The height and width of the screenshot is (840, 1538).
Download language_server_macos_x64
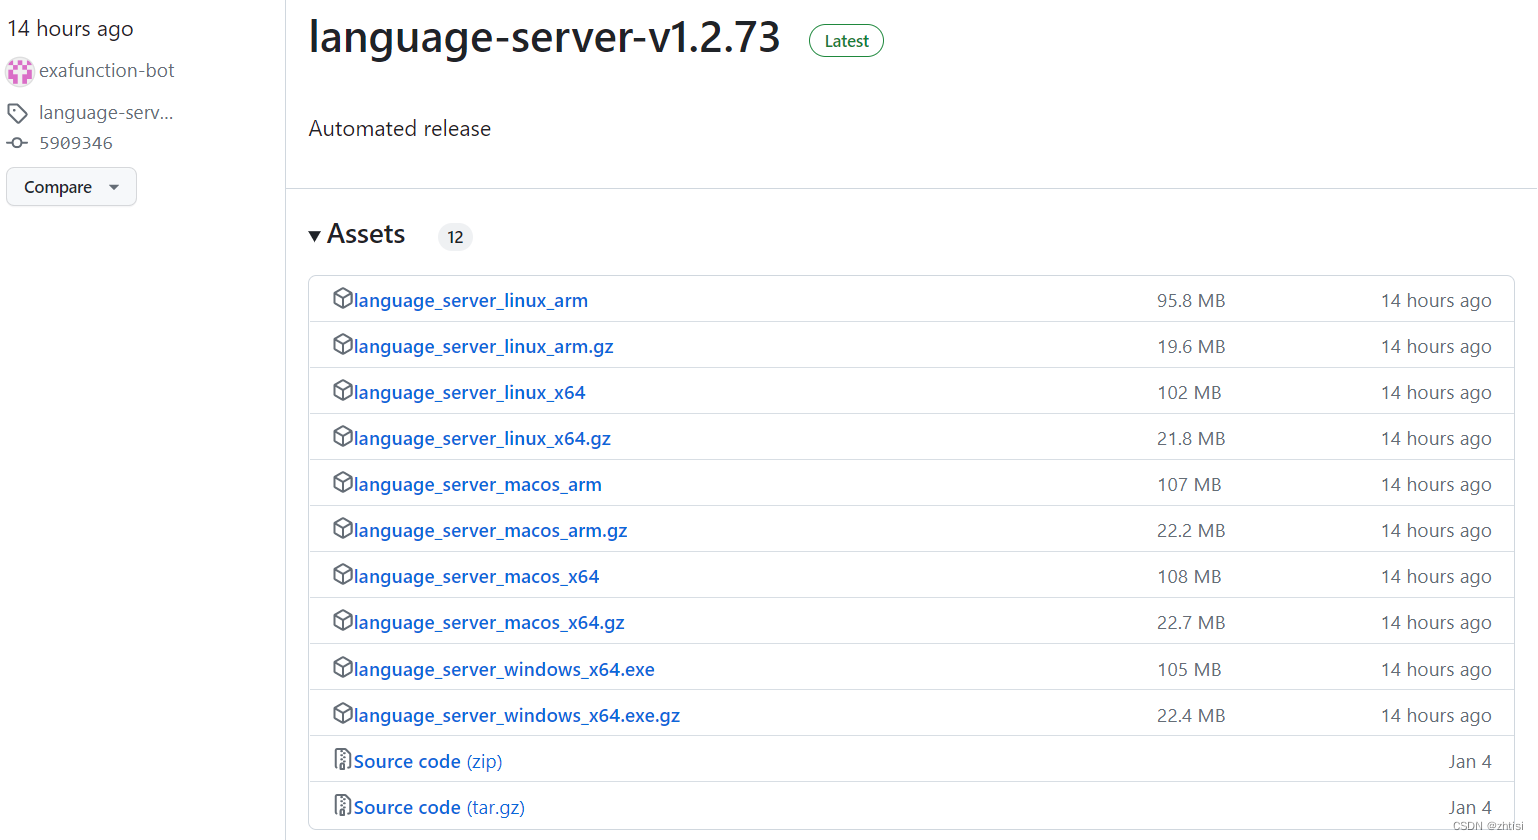(477, 577)
